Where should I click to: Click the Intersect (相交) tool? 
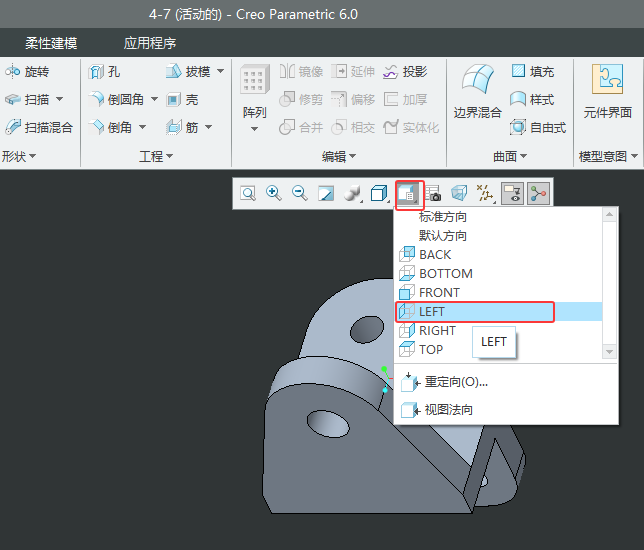click(x=353, y=127)
